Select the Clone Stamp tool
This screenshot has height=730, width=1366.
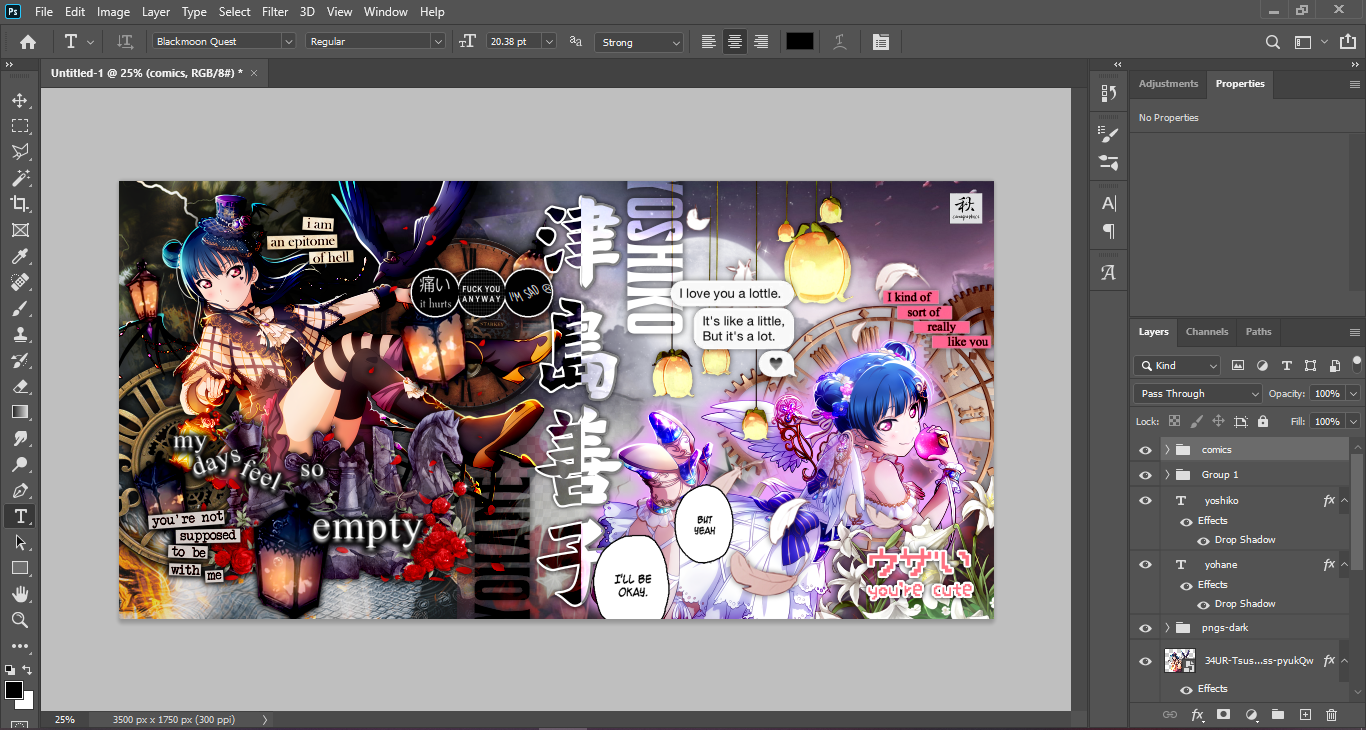19,334
